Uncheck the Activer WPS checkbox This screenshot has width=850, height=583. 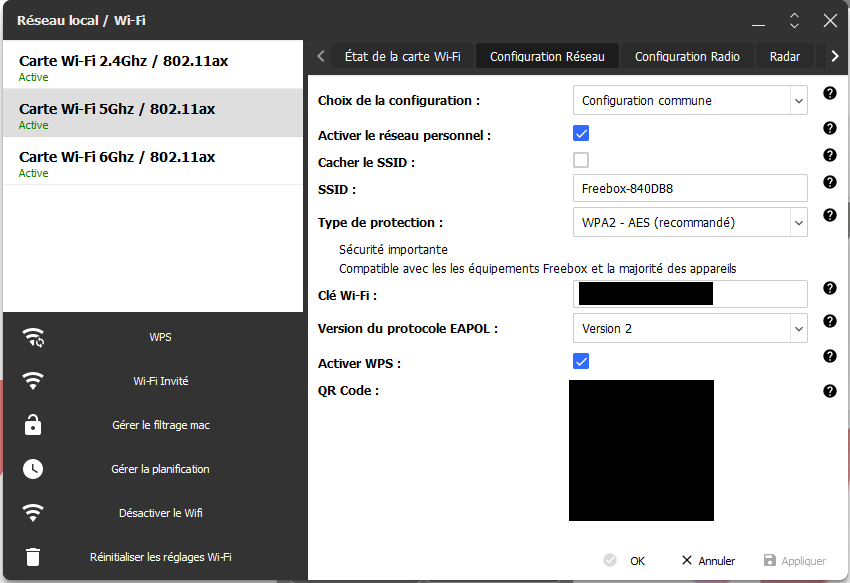581,361
